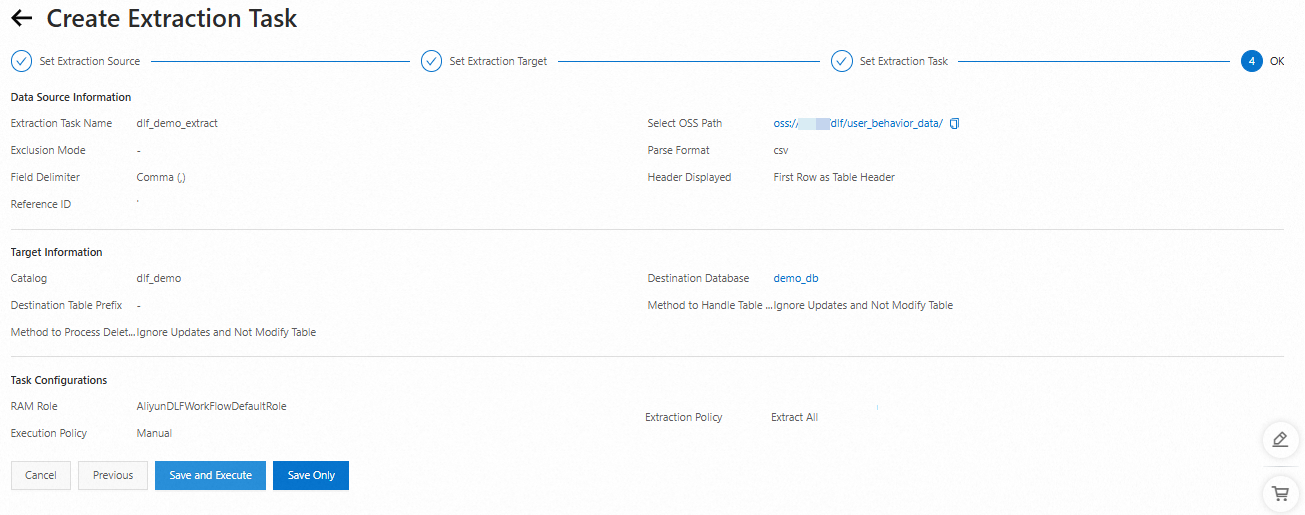The width and height of the screenshot is (1305, 515).
Task: Select the Extract All policy value
Action: point(794,417)
